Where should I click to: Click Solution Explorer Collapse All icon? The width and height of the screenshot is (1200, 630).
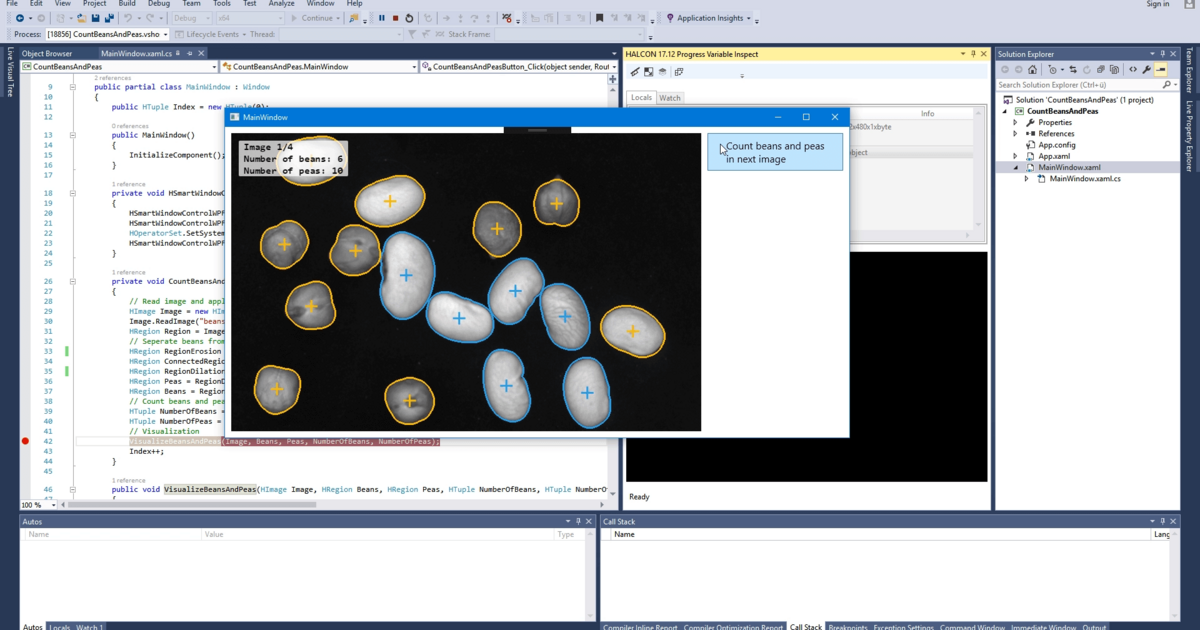tap(1103, 70)
